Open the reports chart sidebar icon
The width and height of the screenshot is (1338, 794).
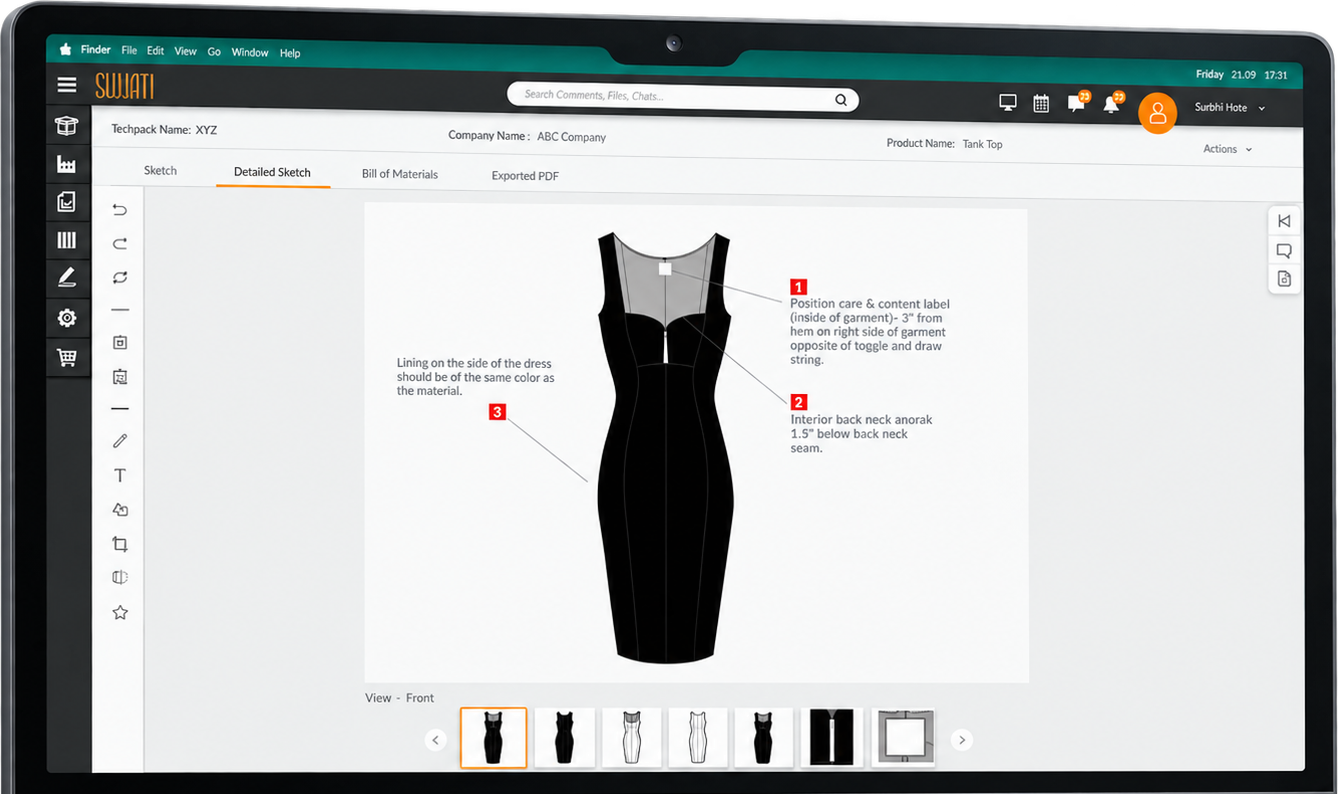(67, 202)
